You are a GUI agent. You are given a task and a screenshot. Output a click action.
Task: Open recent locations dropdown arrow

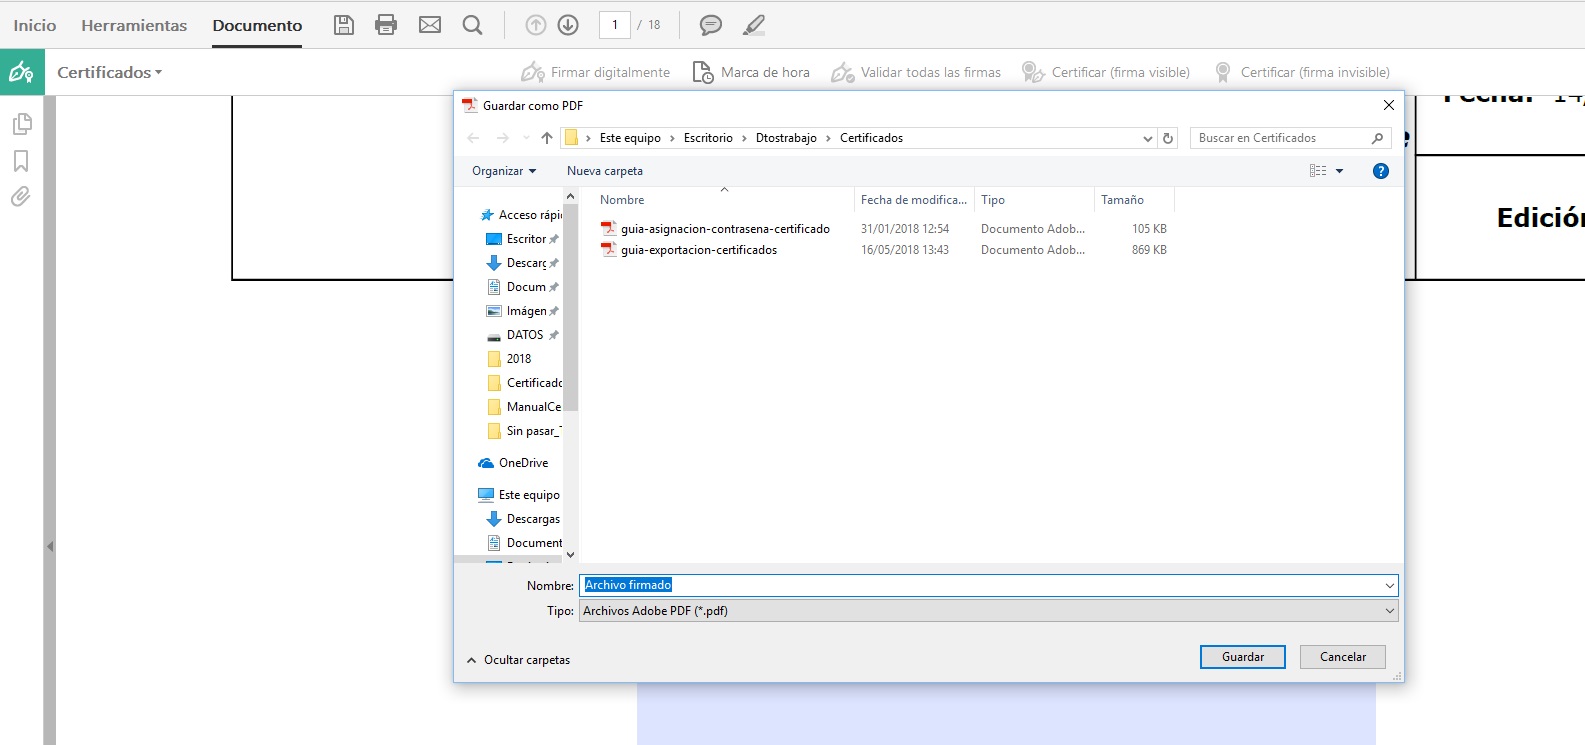pos(526,138)
